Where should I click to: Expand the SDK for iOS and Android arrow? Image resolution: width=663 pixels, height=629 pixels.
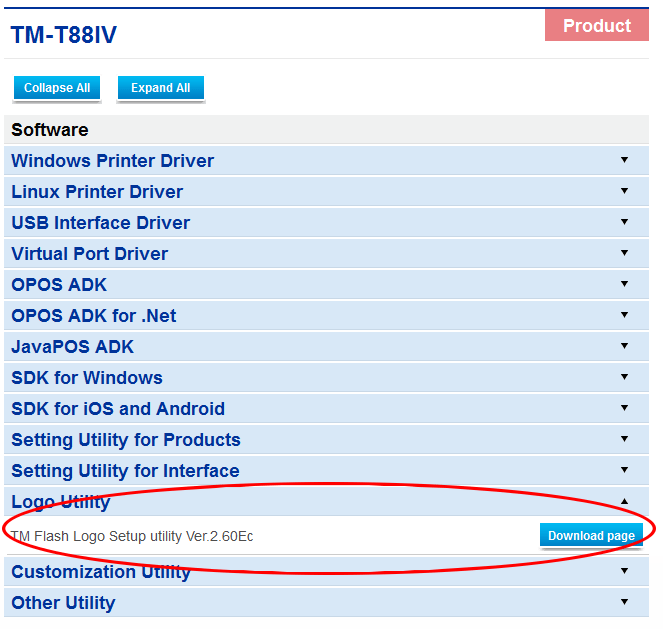click(x=624, y=407)
